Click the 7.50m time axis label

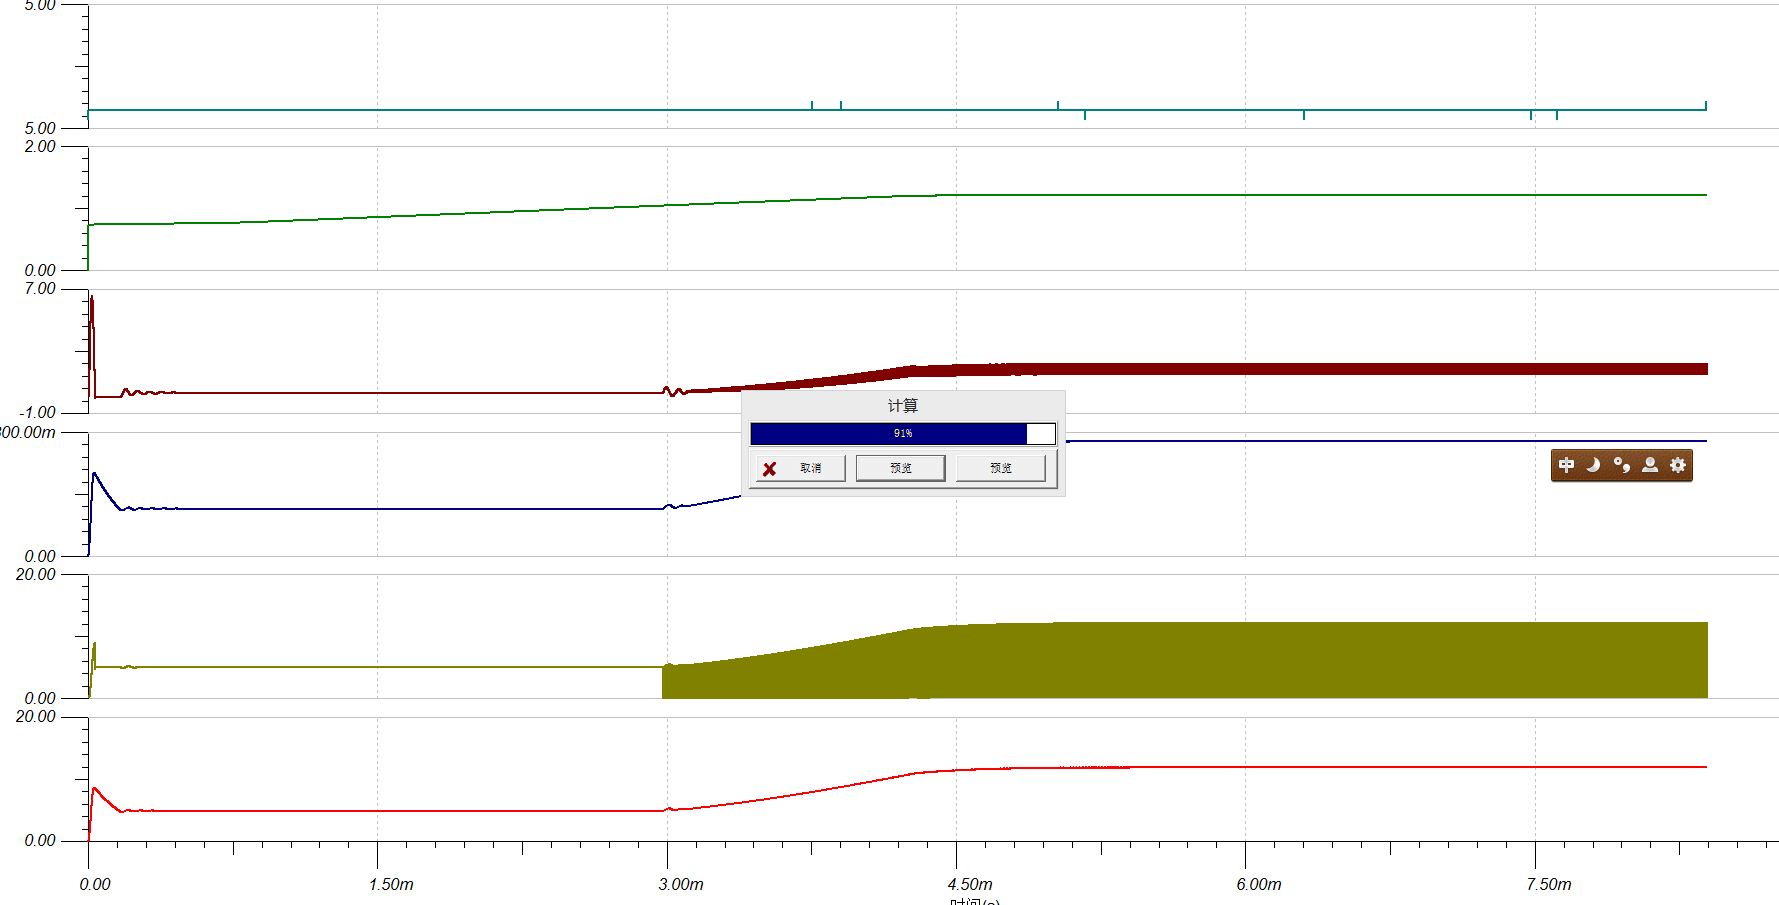pos(1549,884)
